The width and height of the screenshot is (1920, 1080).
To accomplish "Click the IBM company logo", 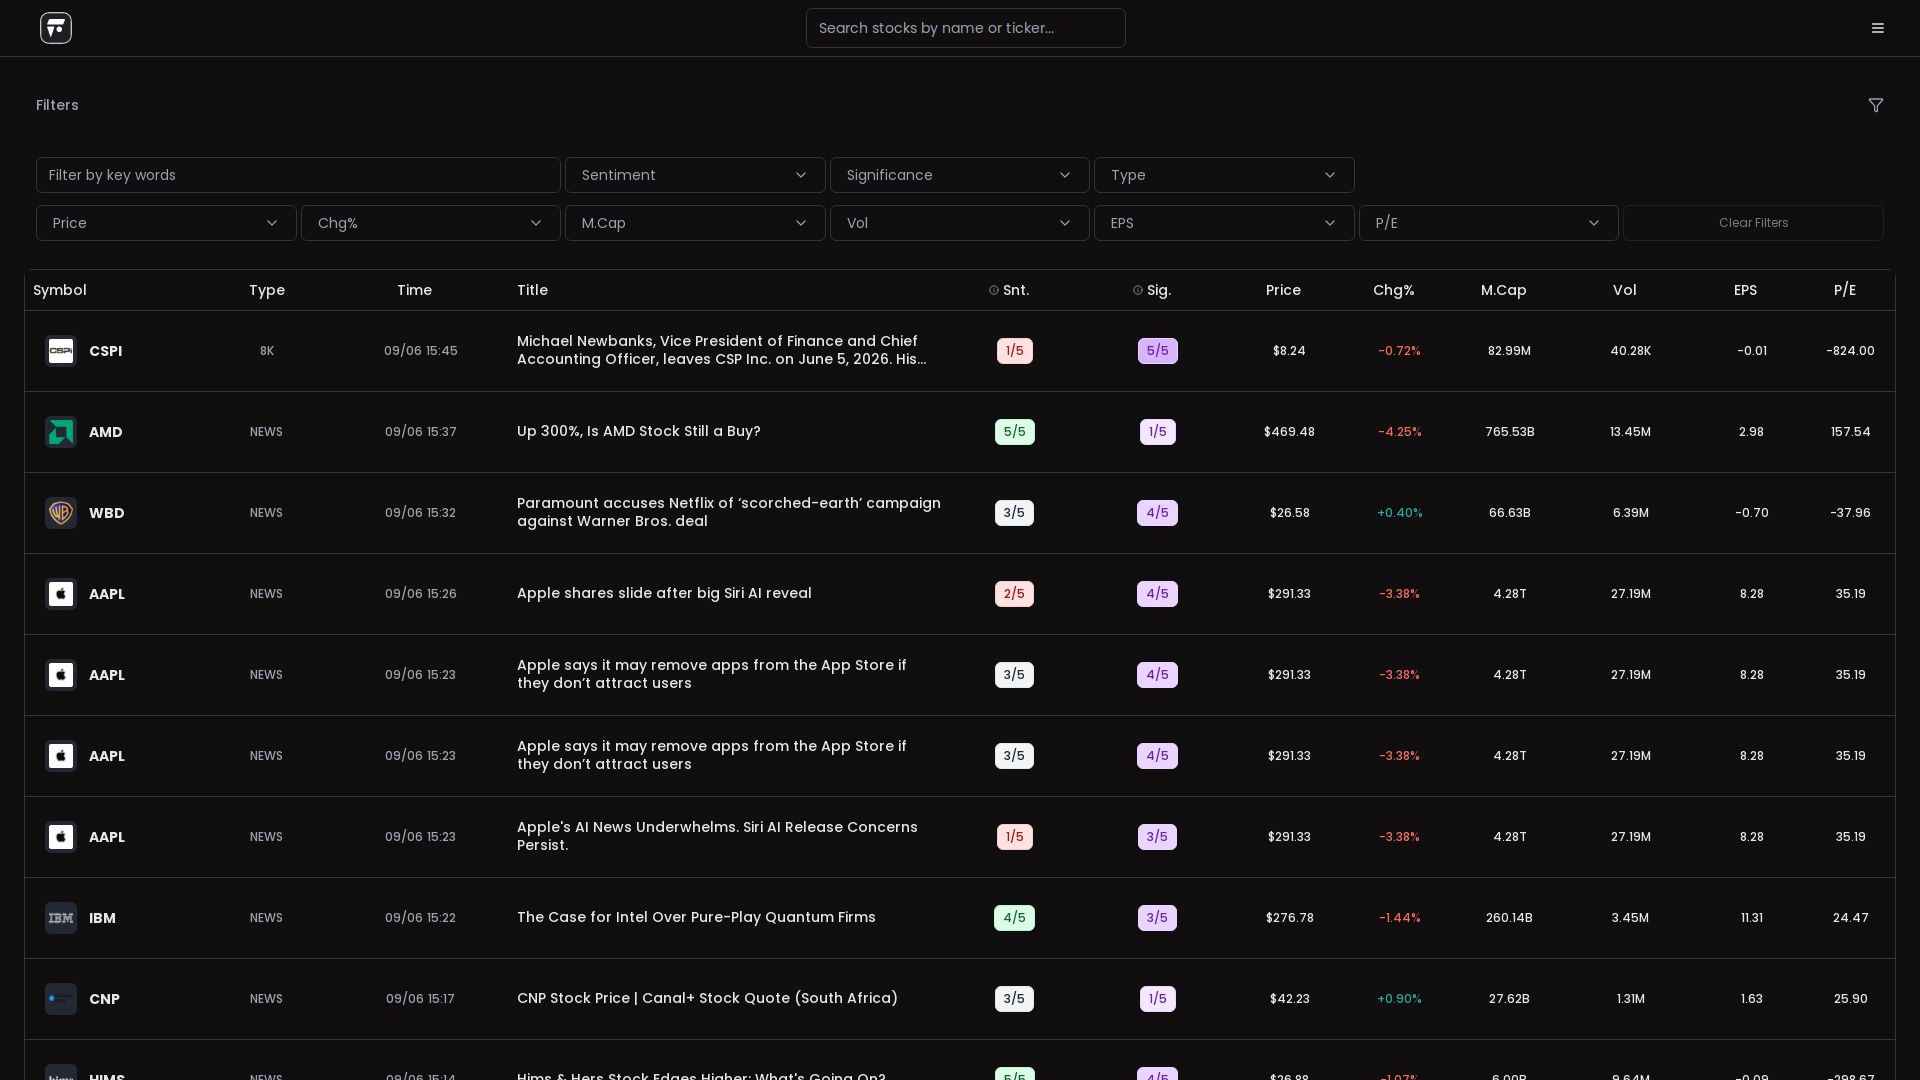I will (x=61, y=918).
